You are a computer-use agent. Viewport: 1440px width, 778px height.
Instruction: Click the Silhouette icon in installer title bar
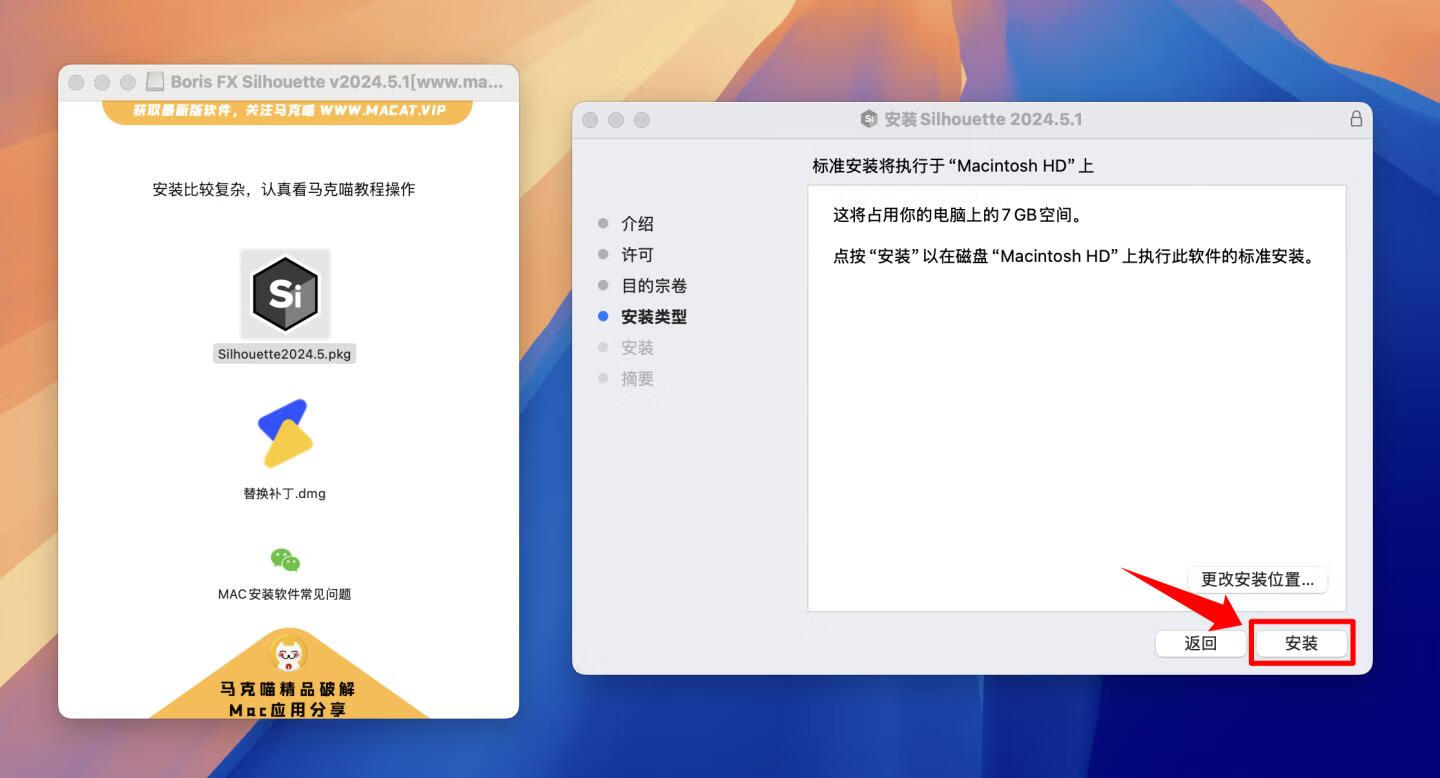(869, 119)
